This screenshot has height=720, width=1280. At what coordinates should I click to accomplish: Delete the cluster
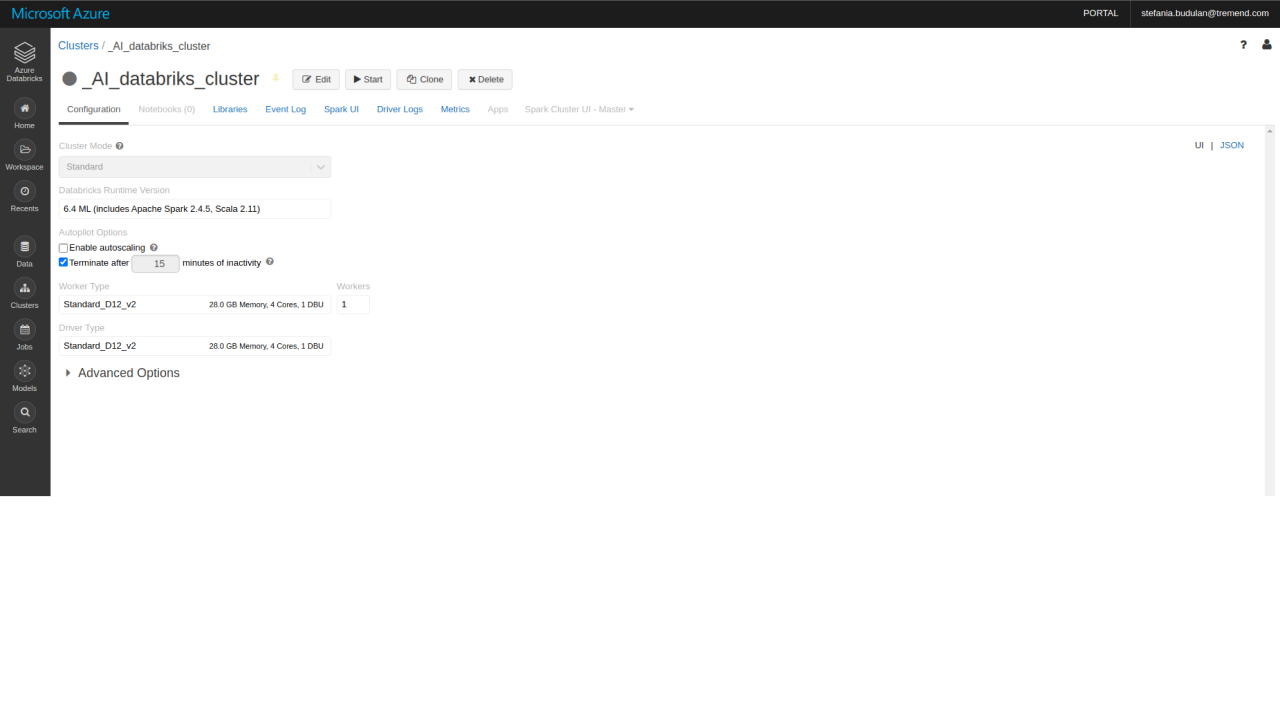pos(485,79)
